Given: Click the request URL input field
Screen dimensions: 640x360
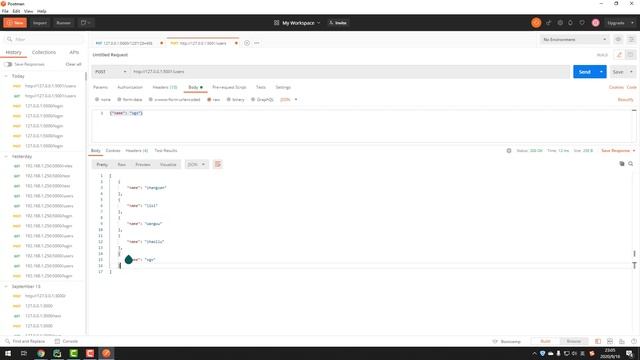Looking at the screenshot, I should coord(350,72).
